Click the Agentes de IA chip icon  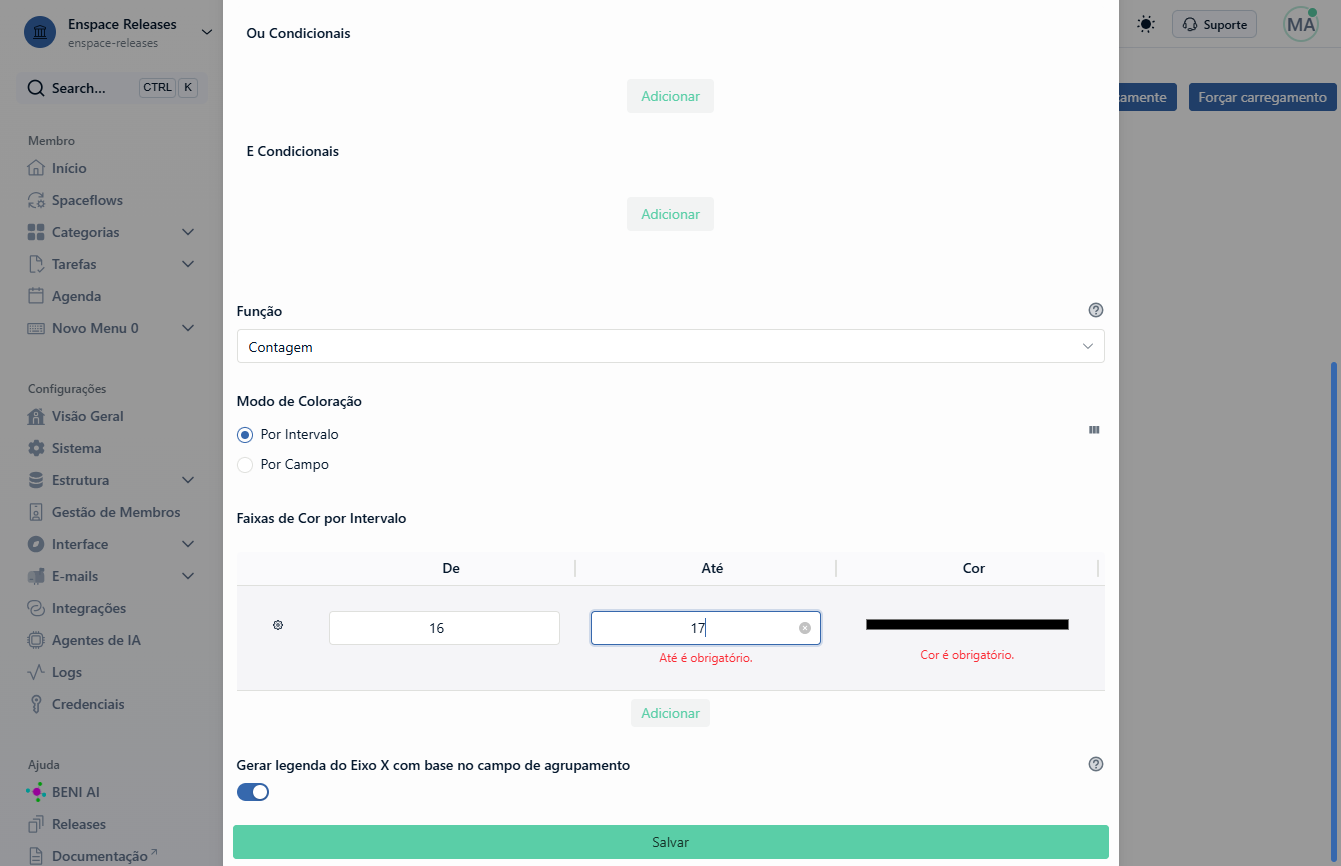[36, 640]
